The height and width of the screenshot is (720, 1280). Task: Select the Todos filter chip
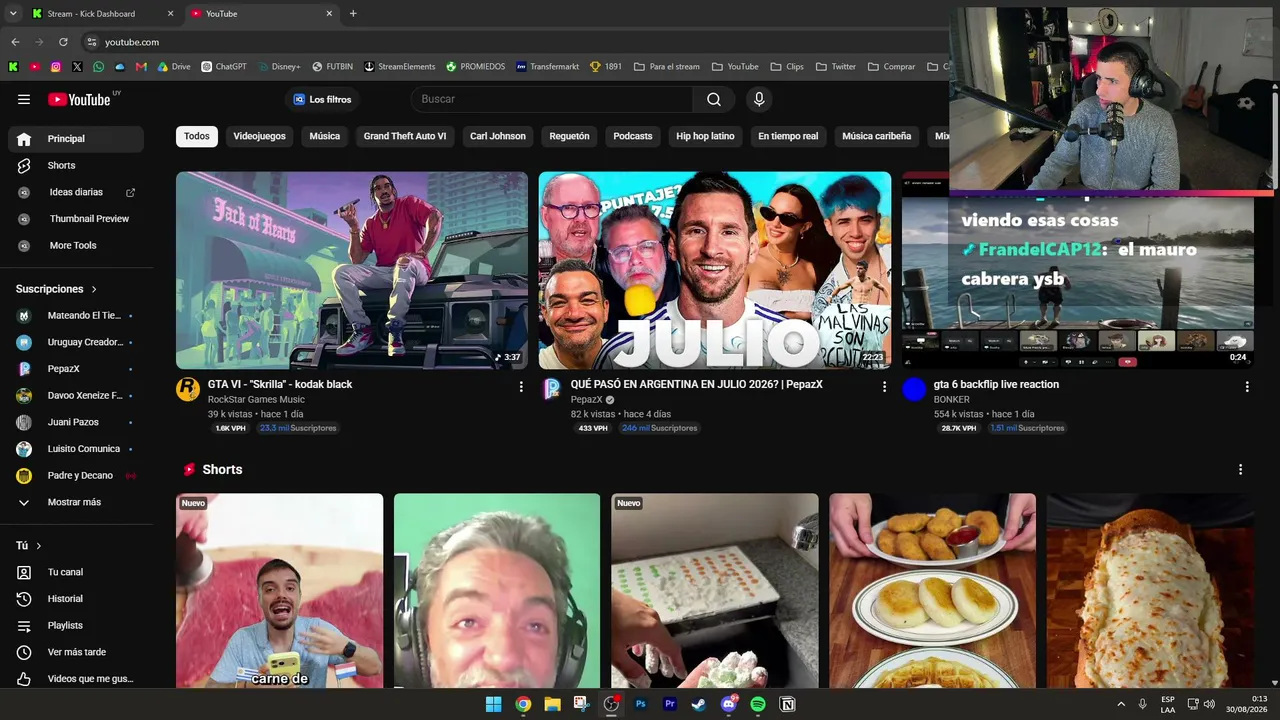tap(197, 136)
